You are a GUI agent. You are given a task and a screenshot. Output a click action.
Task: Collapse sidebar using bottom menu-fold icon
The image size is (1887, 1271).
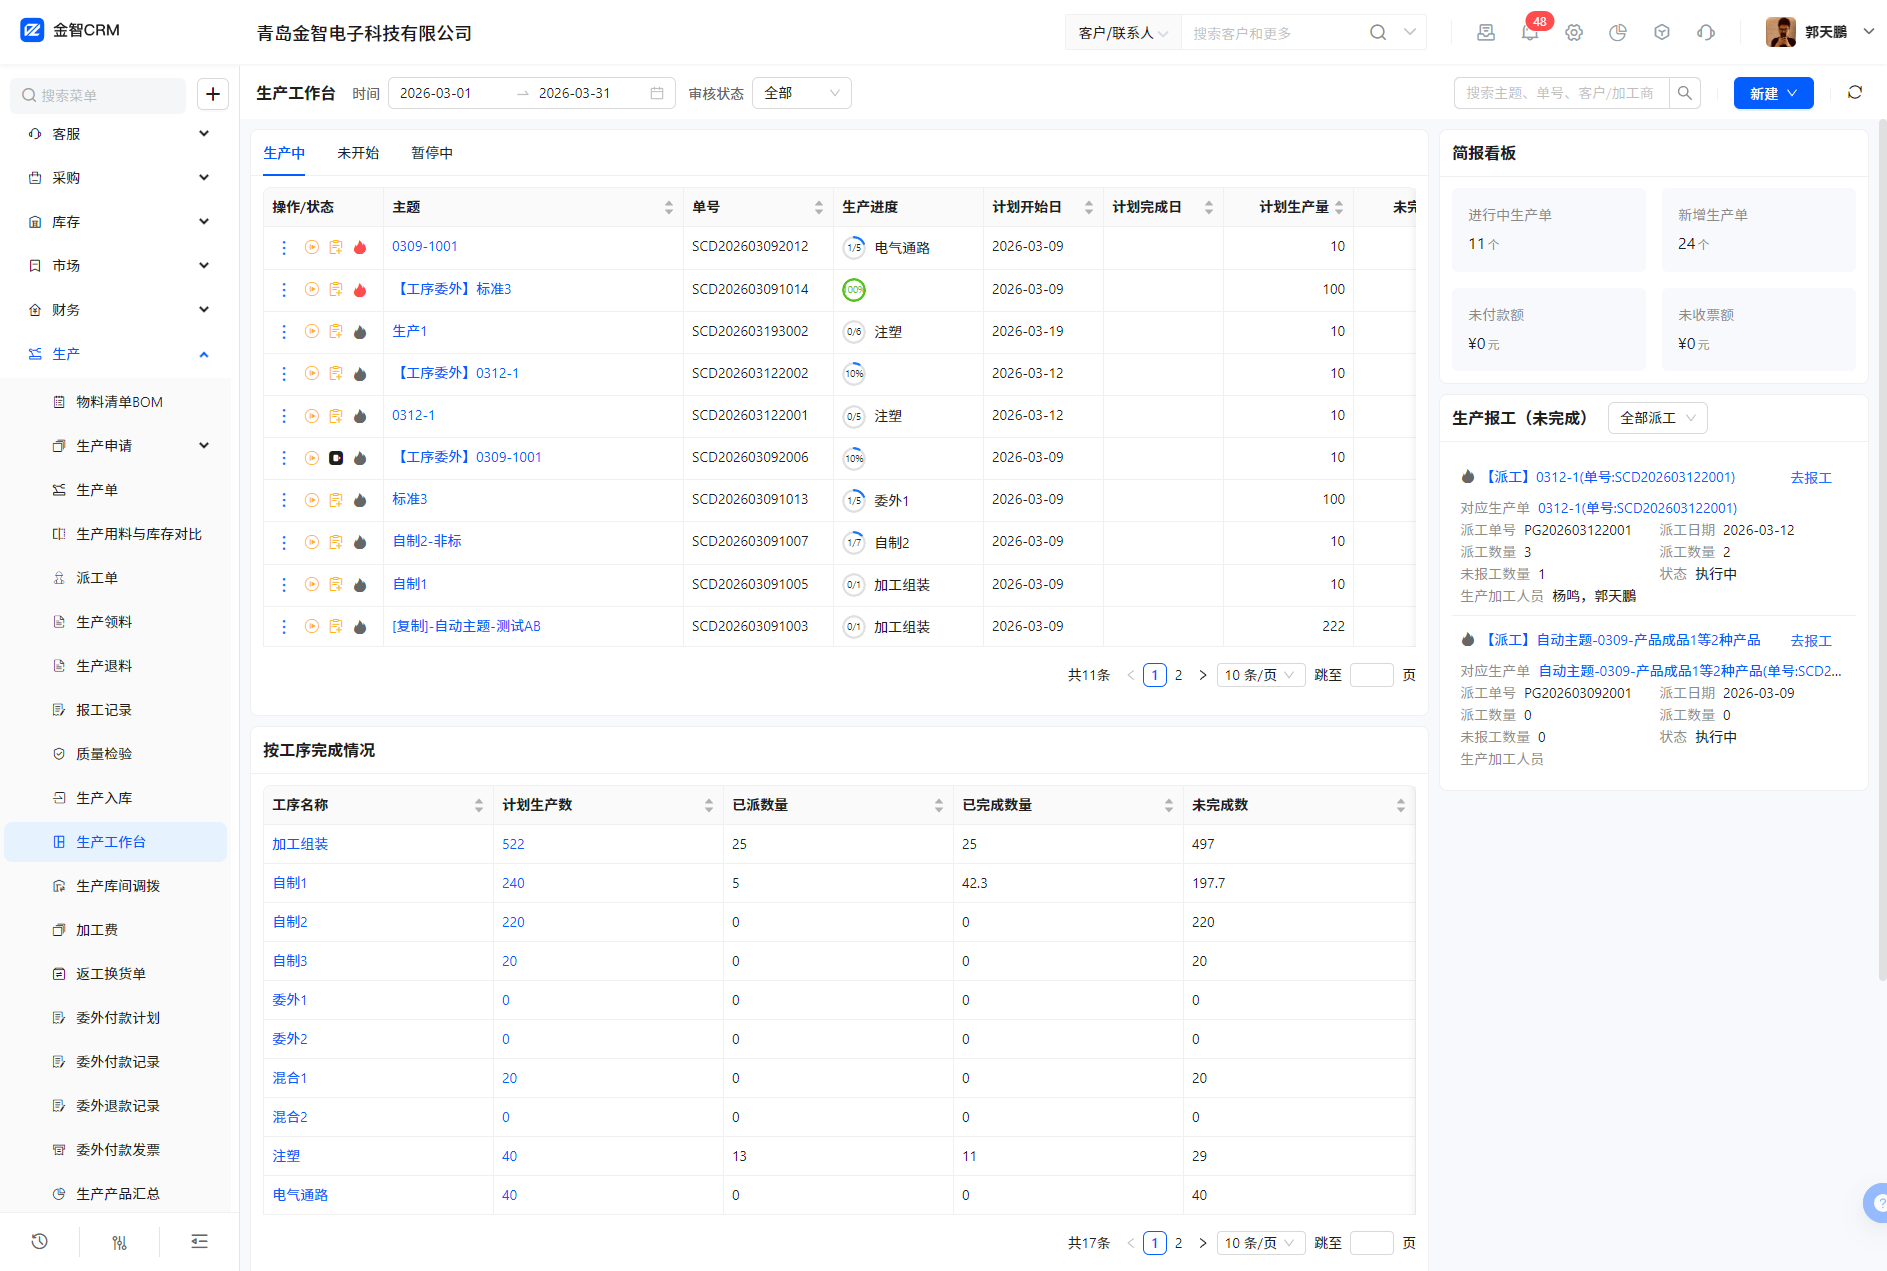pyautogui.click(x=199, y=1241)
